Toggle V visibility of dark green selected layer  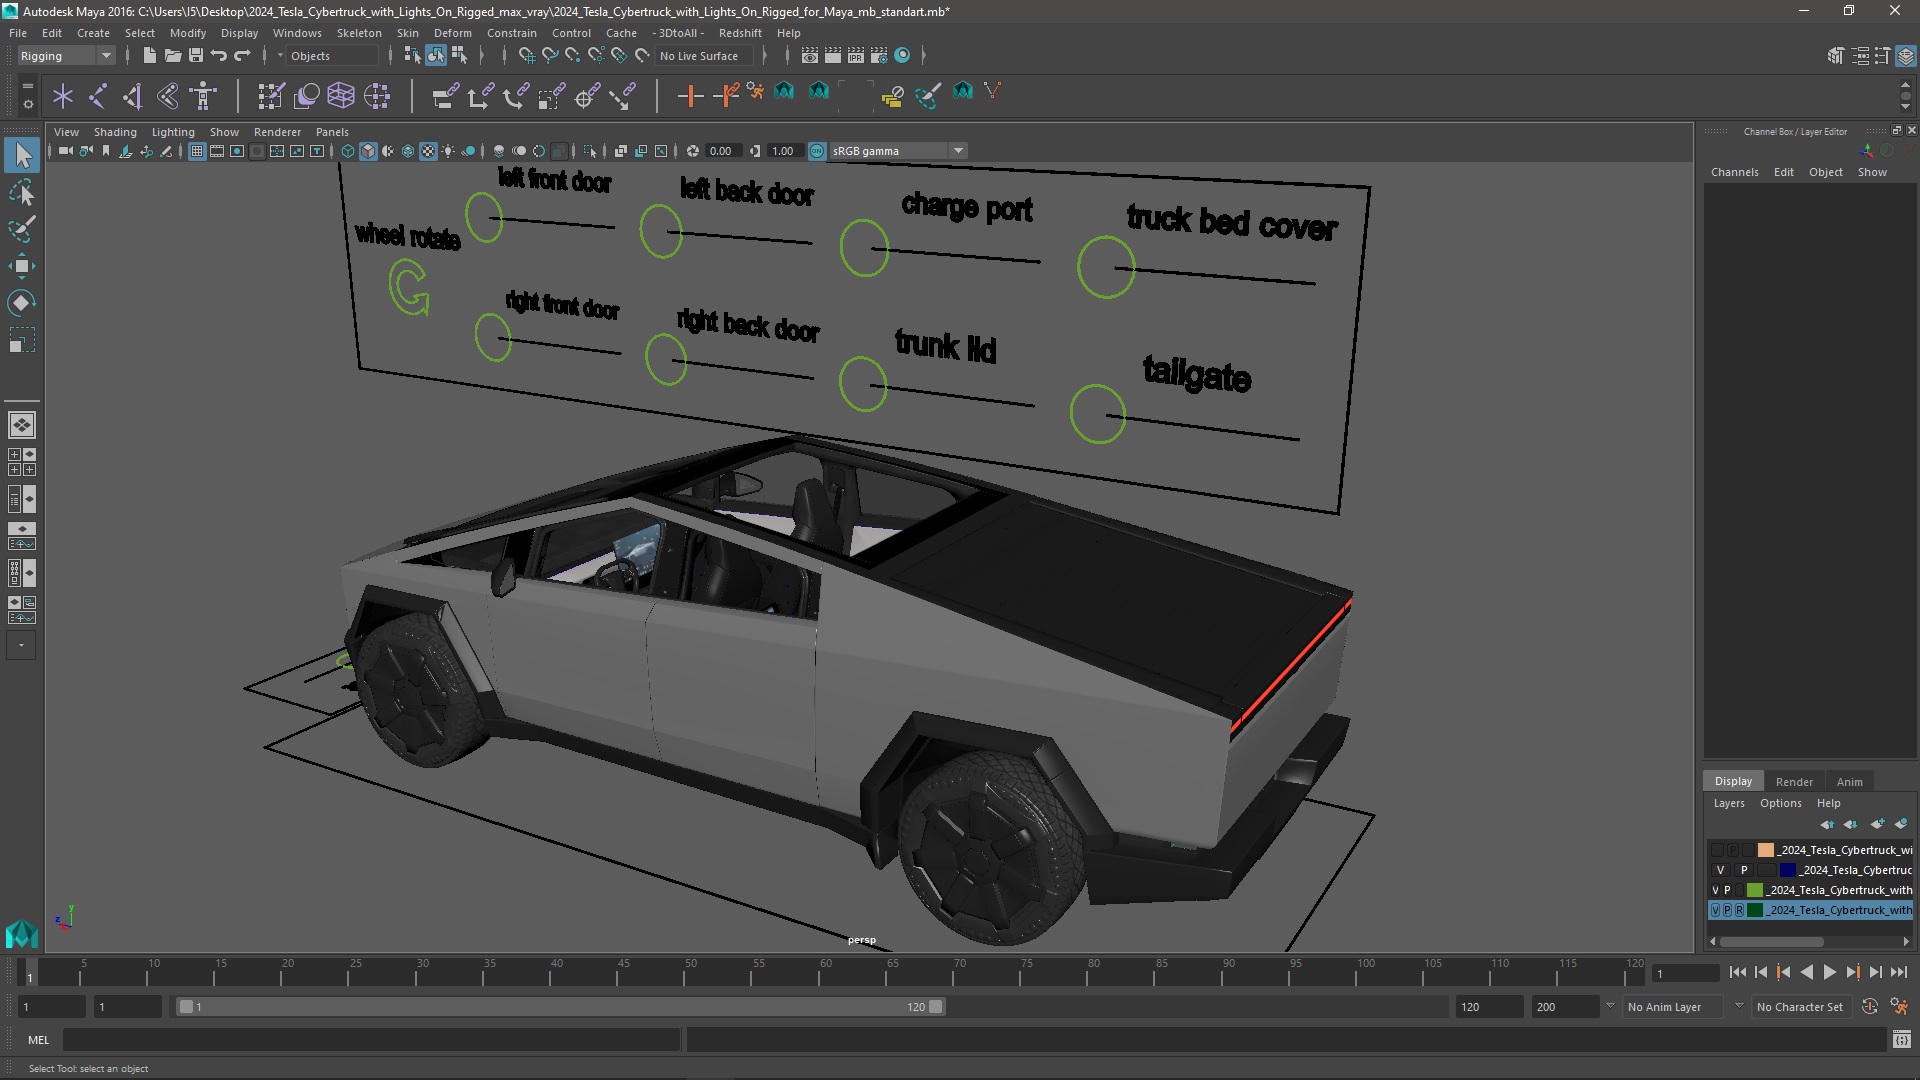click(x=1715, y=910)
